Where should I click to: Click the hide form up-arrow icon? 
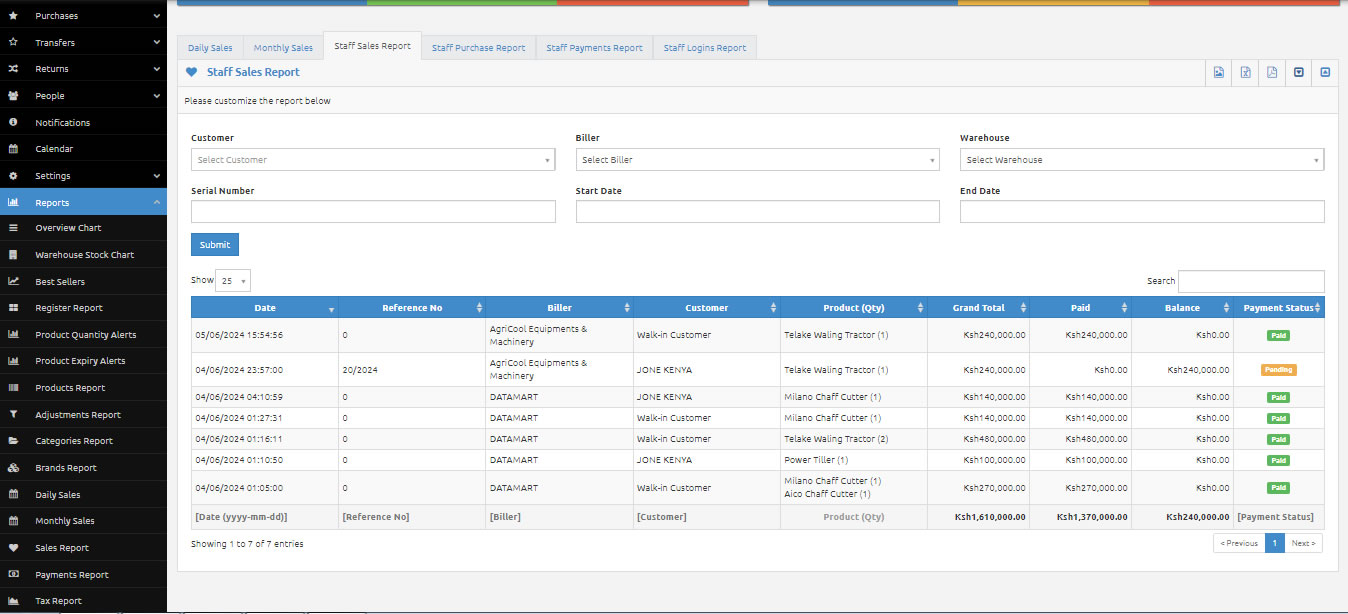tap(1325, 72)
